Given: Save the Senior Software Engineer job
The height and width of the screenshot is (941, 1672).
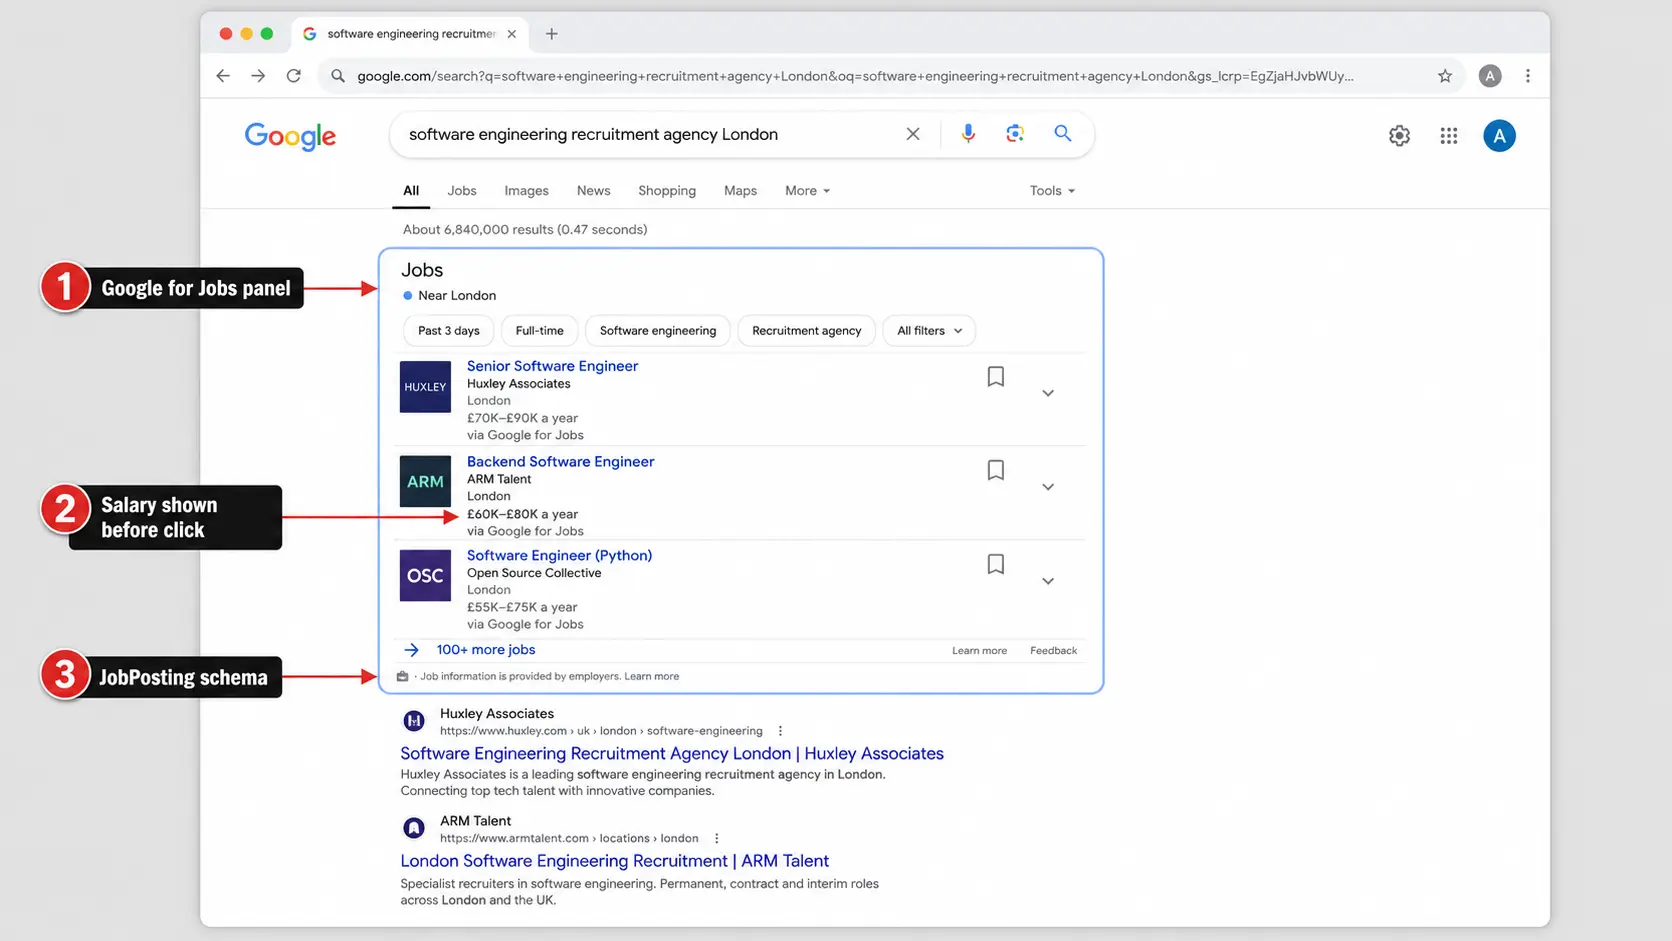Looking at the screenshot, I should [x=996, y=377].
